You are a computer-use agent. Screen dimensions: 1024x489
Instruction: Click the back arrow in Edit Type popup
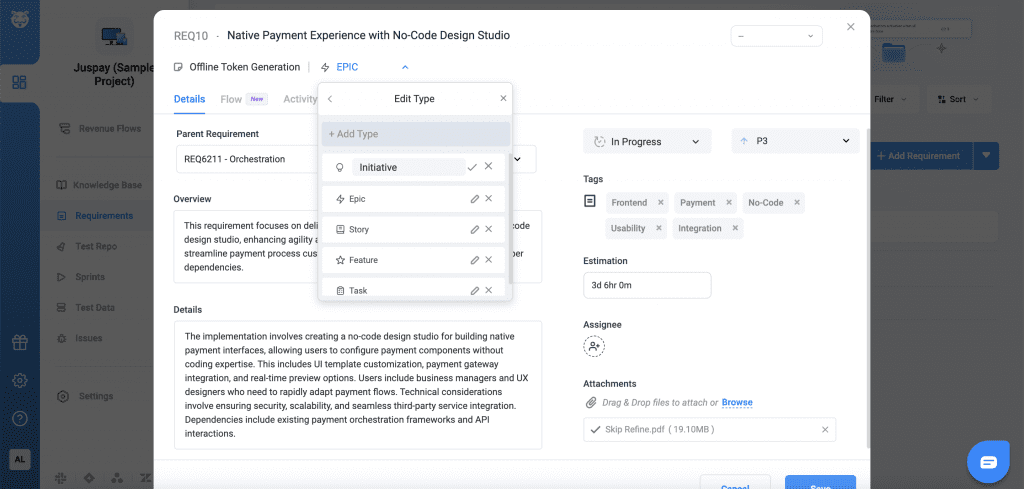pyautogui.click(x=330, y=99)
